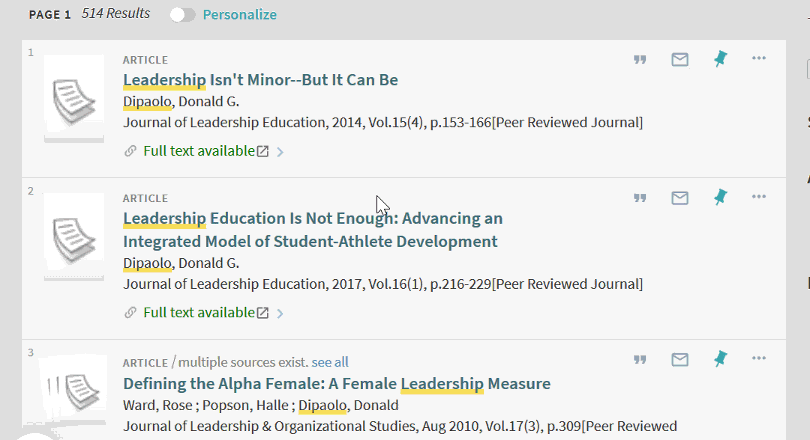
Task: Open more actions ellipsis for result 2
Action: point(759,196)
